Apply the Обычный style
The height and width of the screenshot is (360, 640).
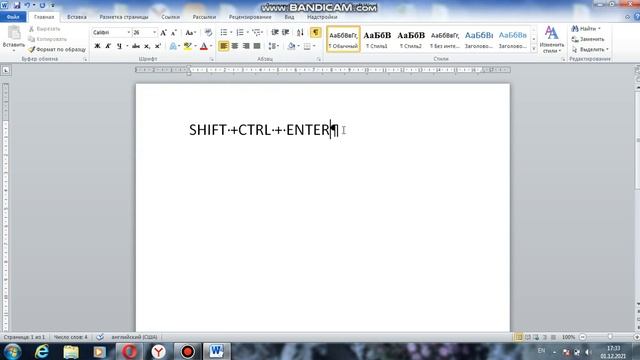pos(343,39)
